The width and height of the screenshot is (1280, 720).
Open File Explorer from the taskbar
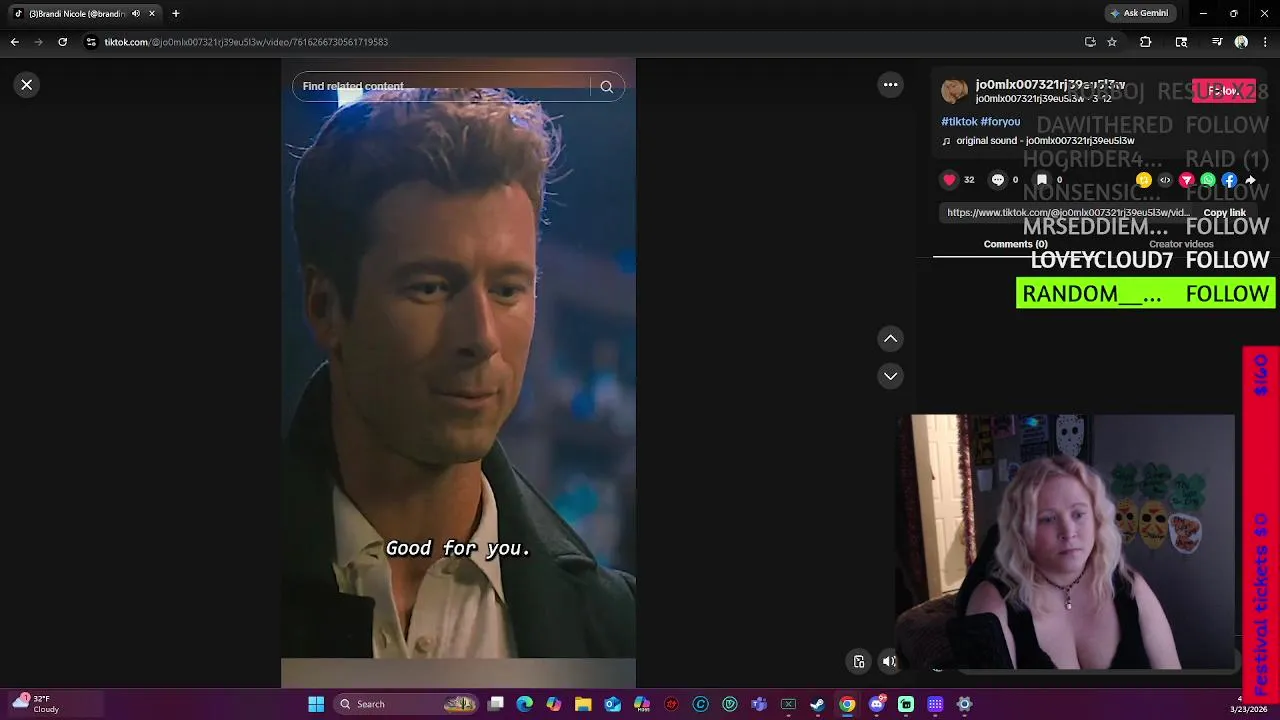[583, 704]
